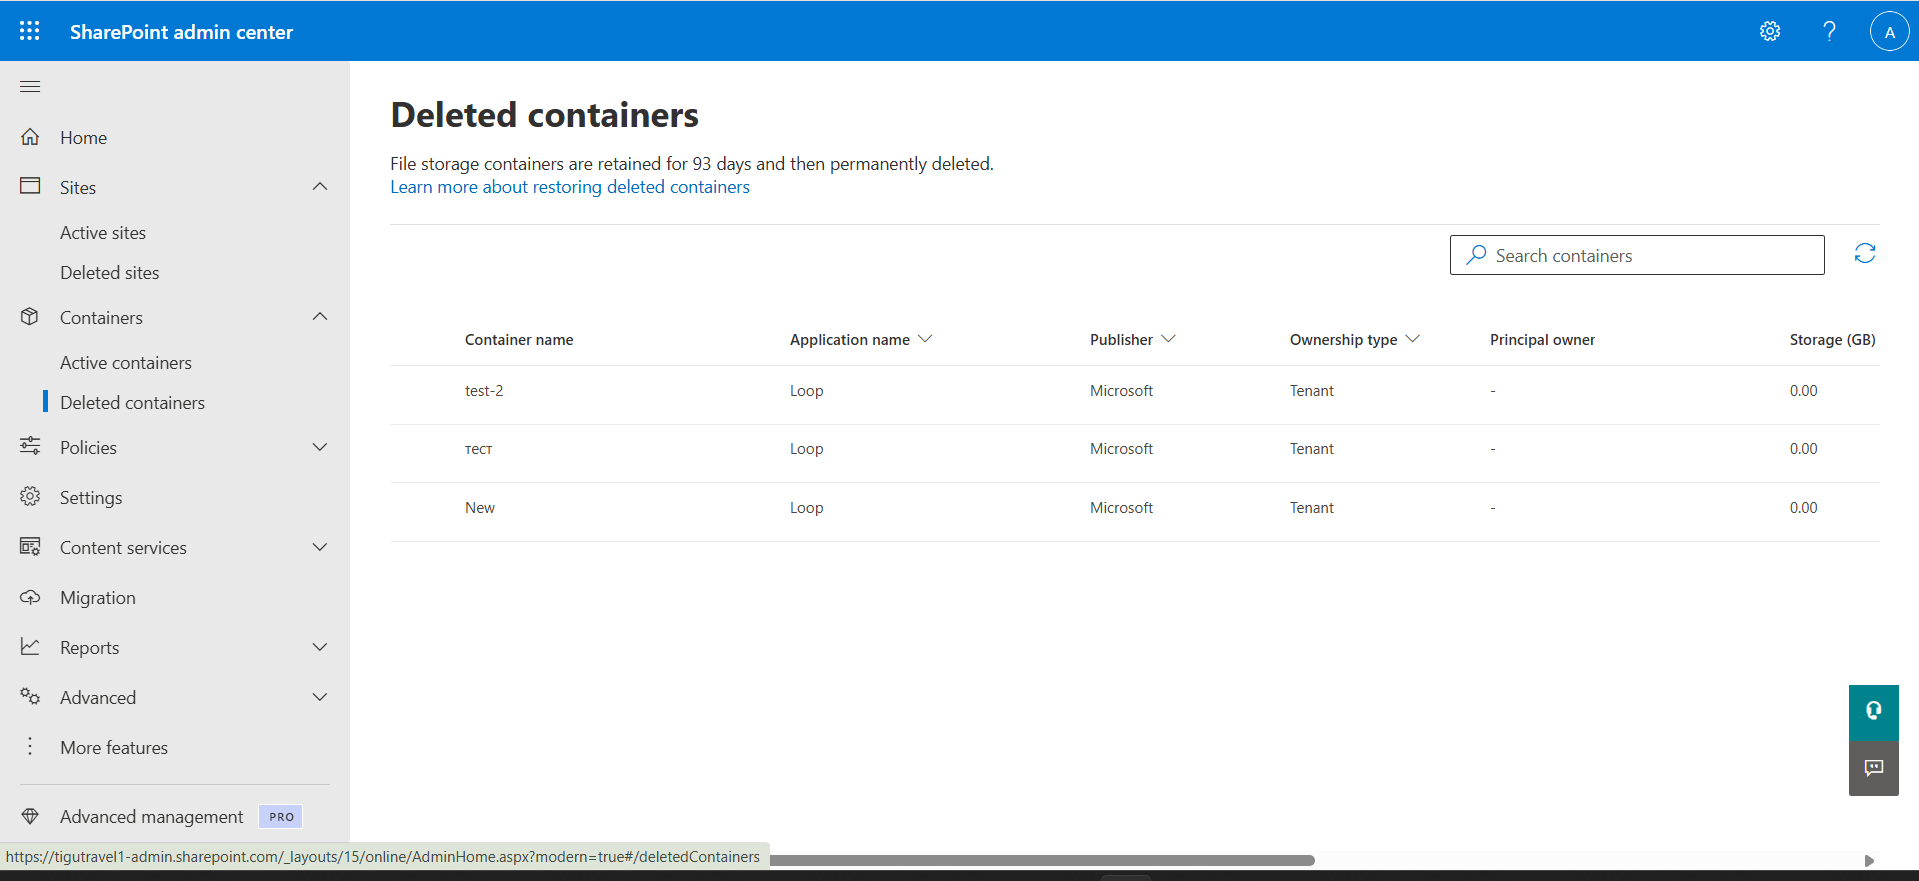The image size is (1919, 881).
Task: Click in the Search containers field
Action: (x=1637, y=255)
